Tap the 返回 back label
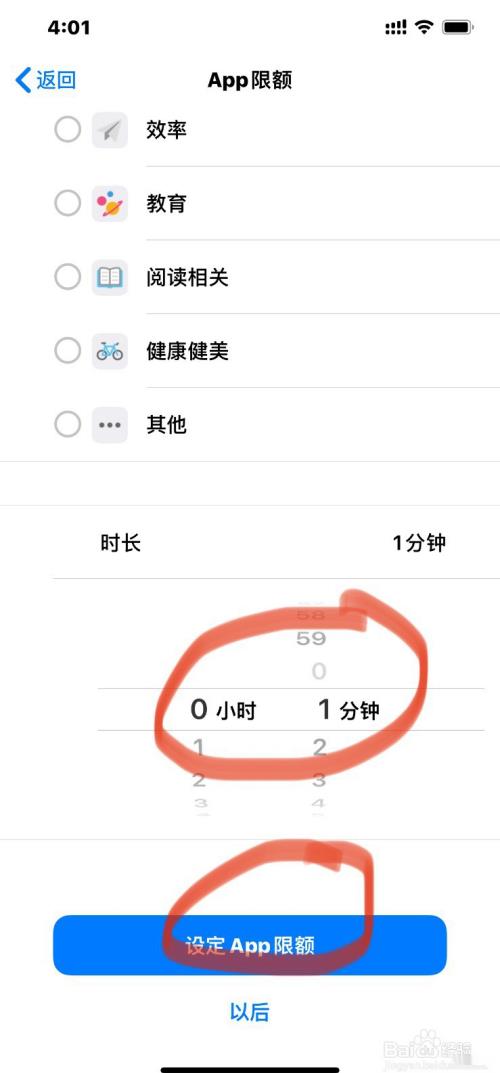This screenshot has width=500, height=1073. tap(56, 80)
